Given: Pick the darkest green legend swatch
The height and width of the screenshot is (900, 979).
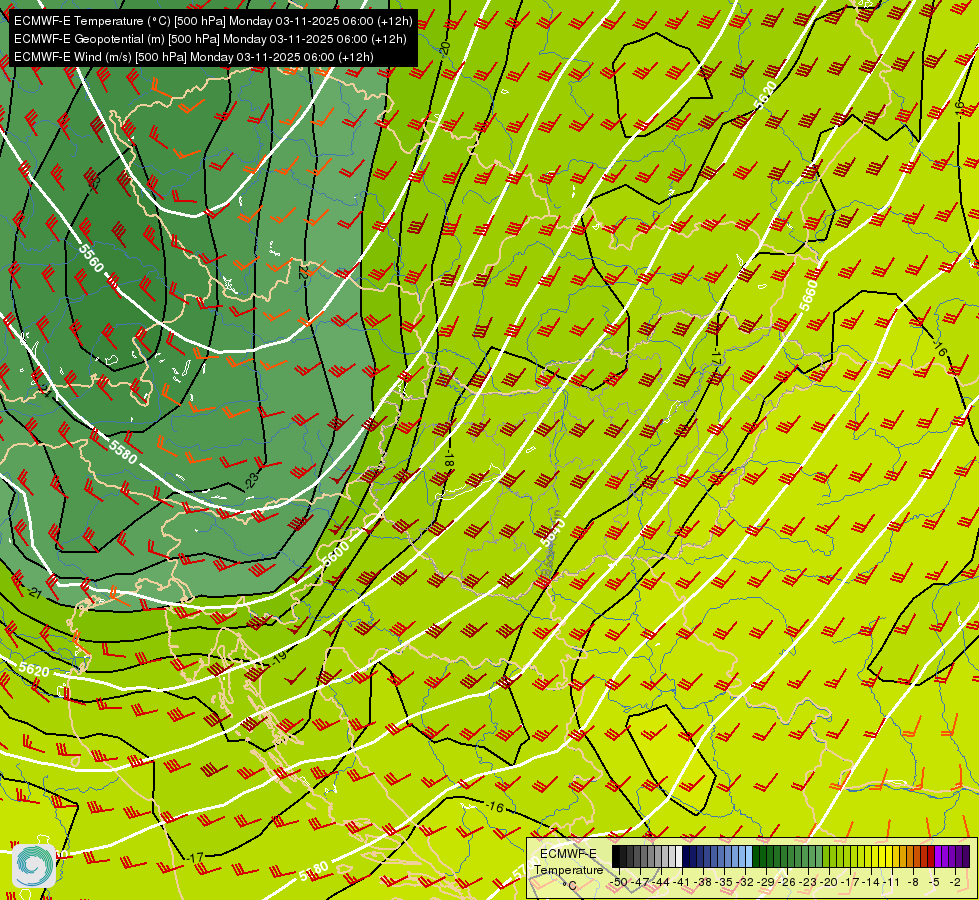Looking at the screenshot, I should tap(756, 856).
